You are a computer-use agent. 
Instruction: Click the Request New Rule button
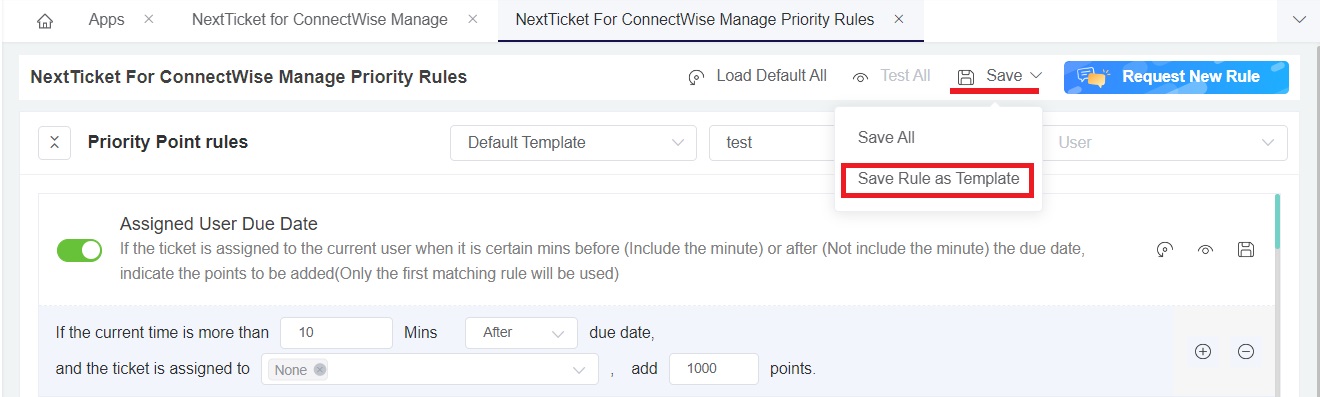[x=1176, y=77]
